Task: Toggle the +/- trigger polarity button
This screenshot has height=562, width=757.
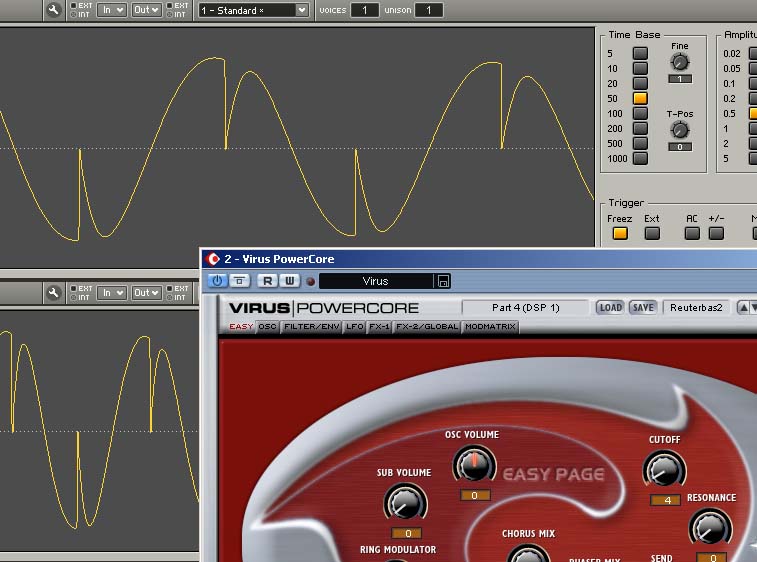Action: 716,234
